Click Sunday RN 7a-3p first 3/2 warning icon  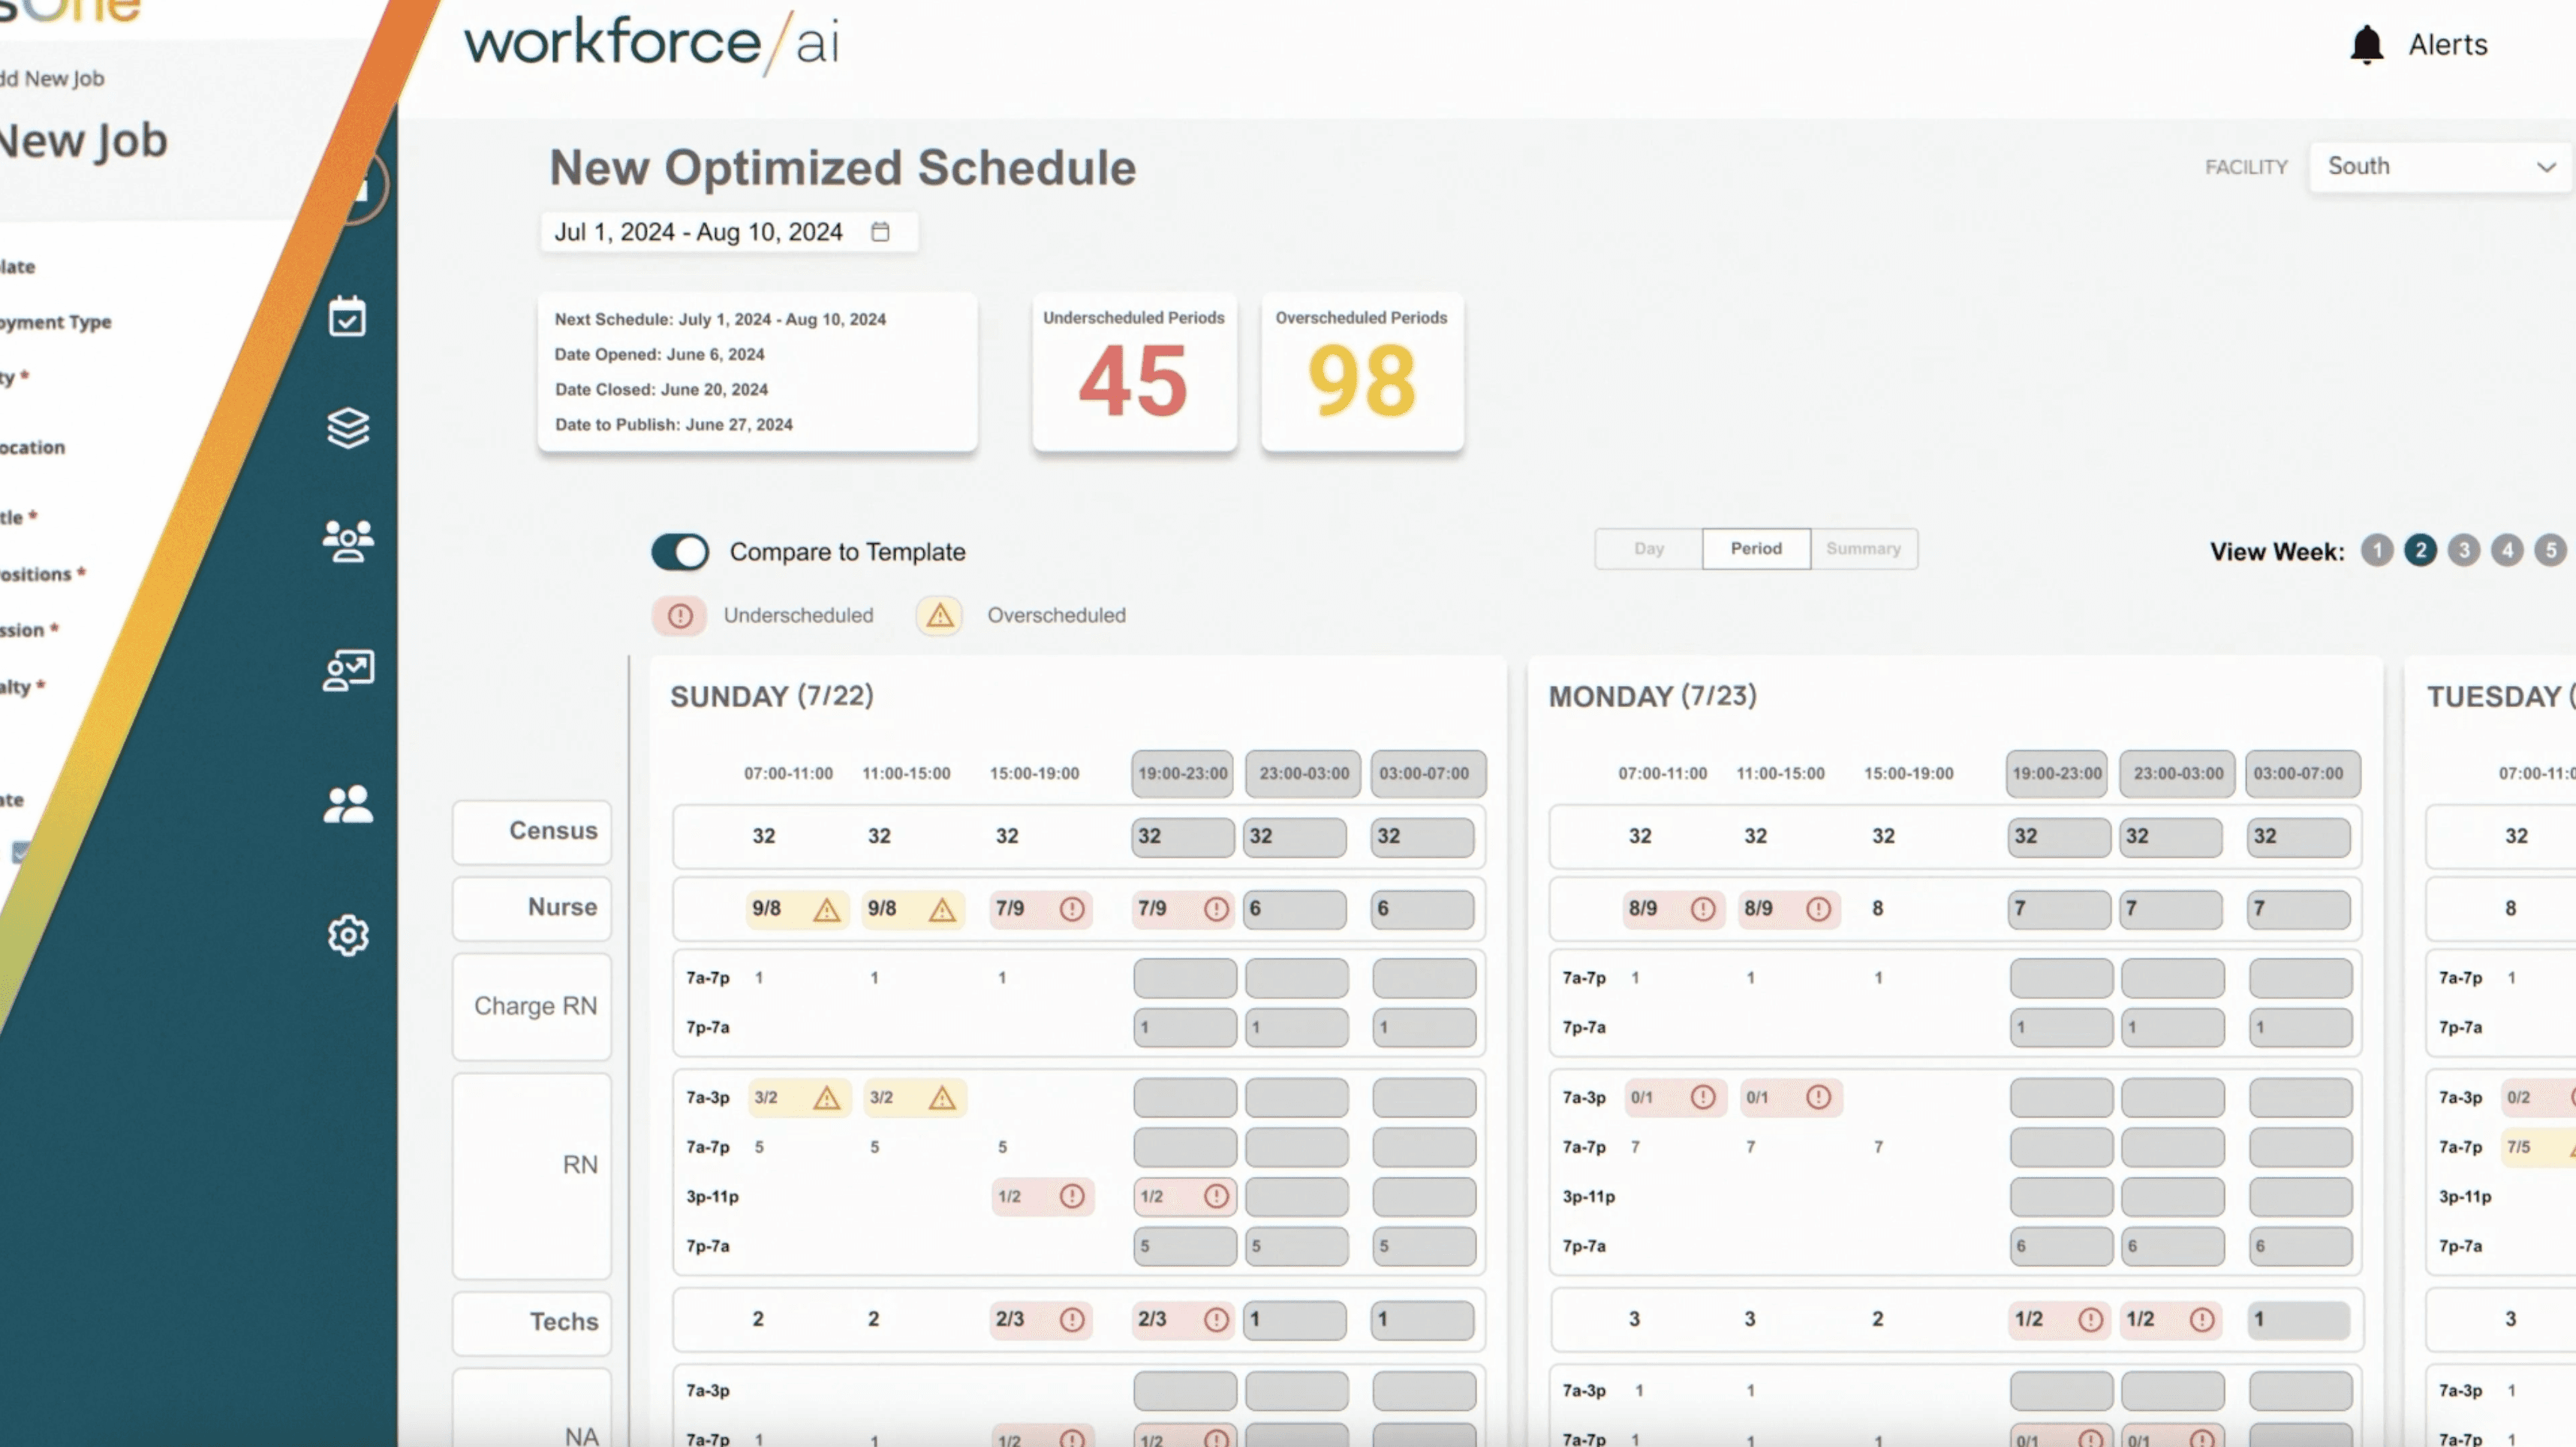click(x=826, y=1098)
